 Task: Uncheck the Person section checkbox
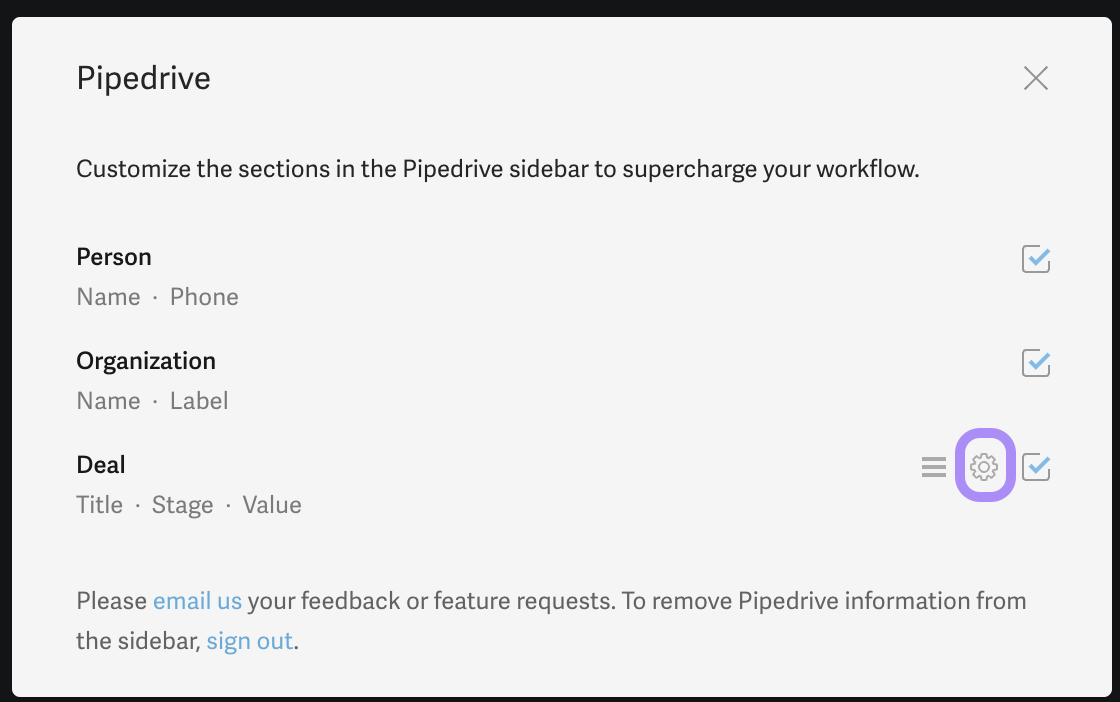(x=1035, y=260)
